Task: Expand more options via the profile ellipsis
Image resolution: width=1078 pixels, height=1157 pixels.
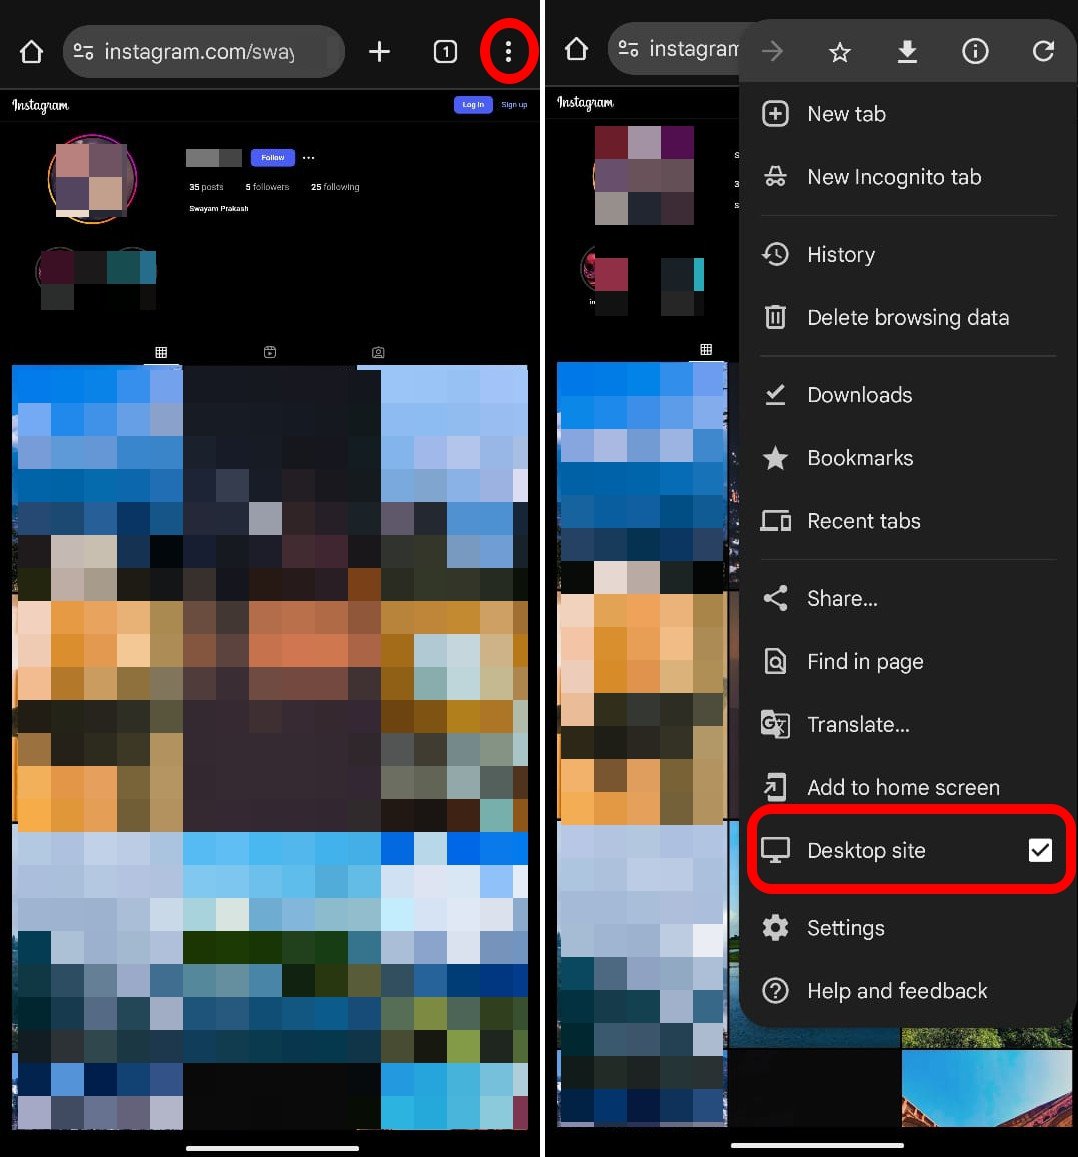Action: (x=308, y=157)
